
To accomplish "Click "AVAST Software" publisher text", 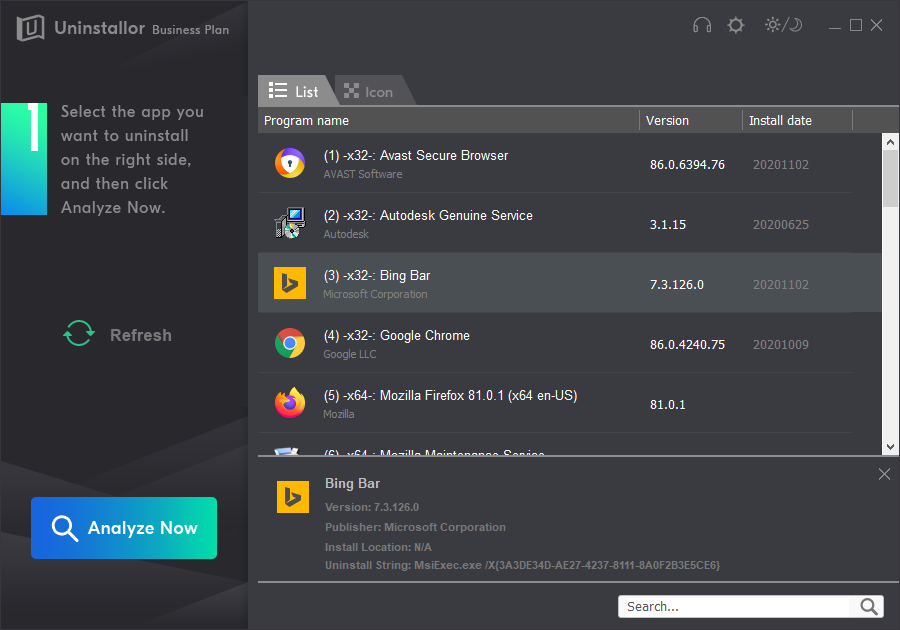I will (363, 174).
